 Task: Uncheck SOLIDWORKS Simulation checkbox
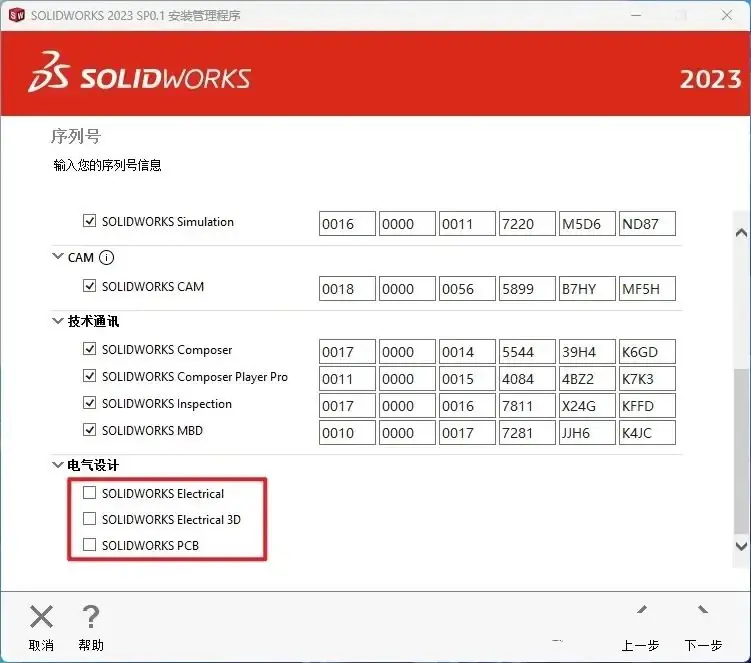tap(90, 221)
